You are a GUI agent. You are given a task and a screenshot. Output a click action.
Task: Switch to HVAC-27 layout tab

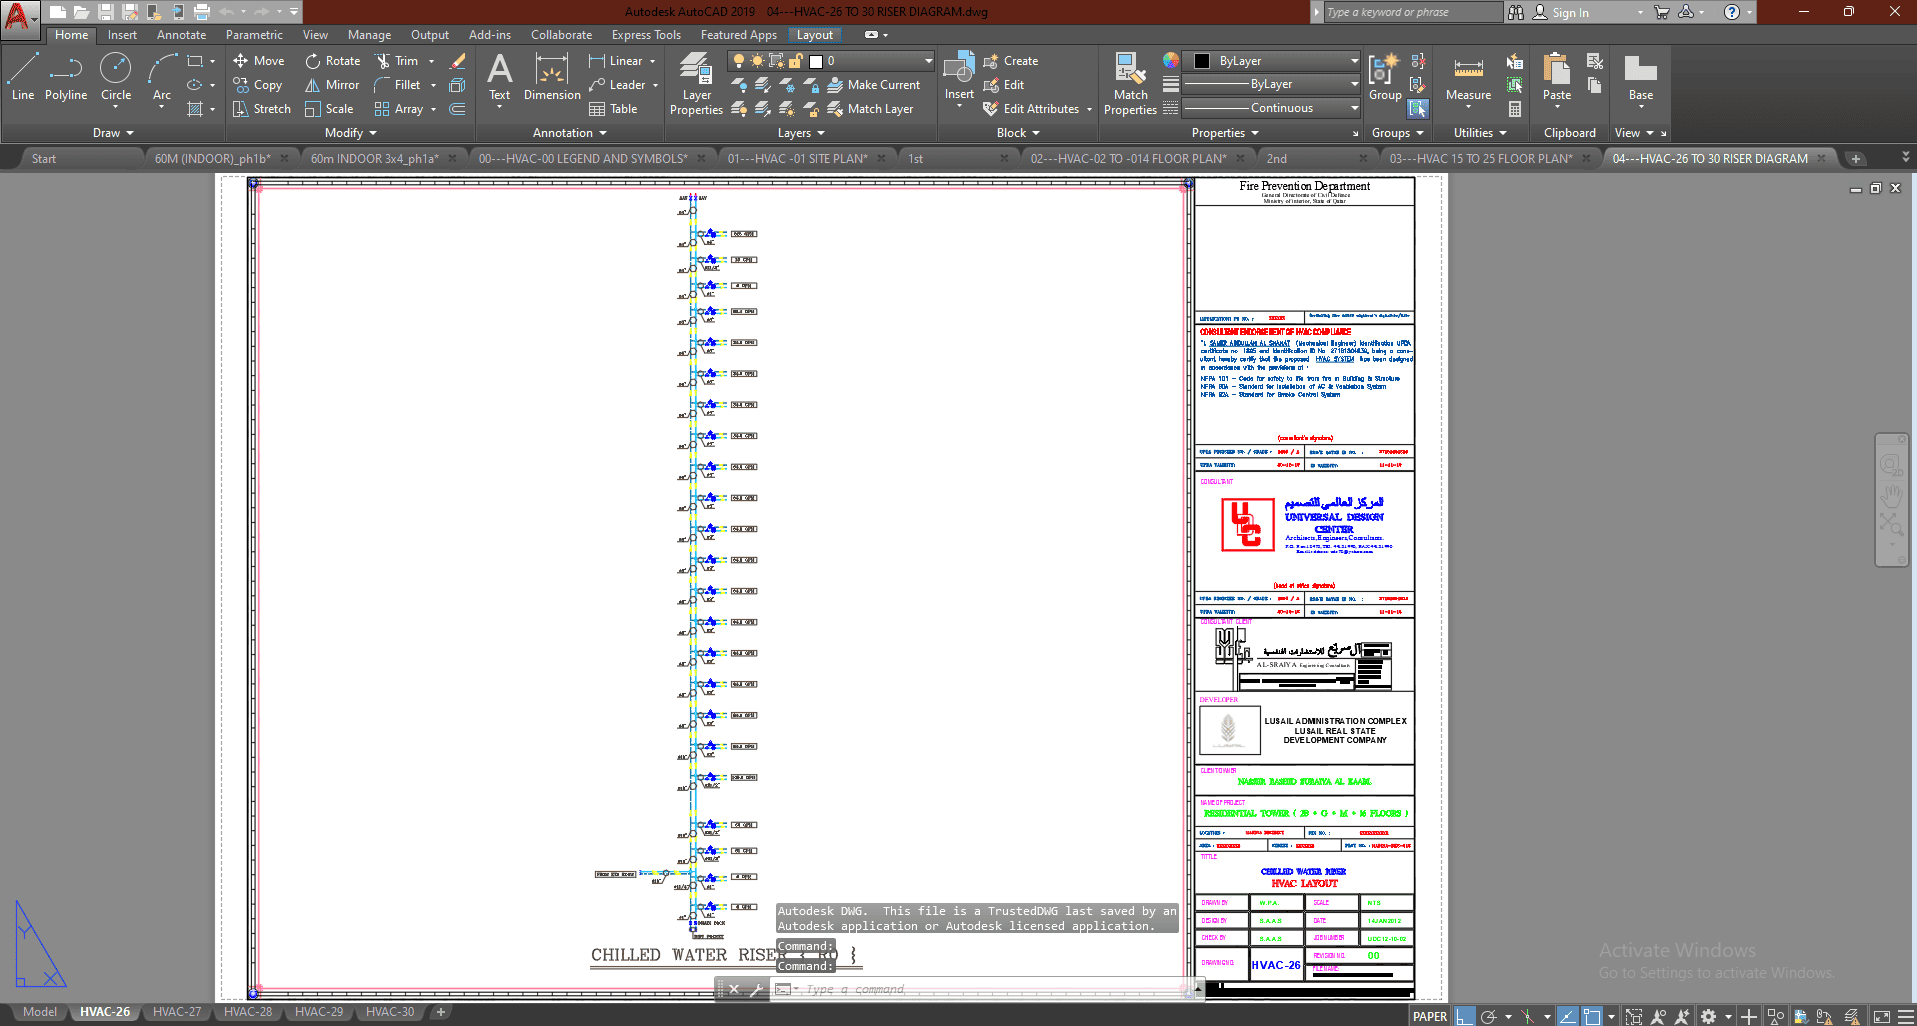(177, 1012)
